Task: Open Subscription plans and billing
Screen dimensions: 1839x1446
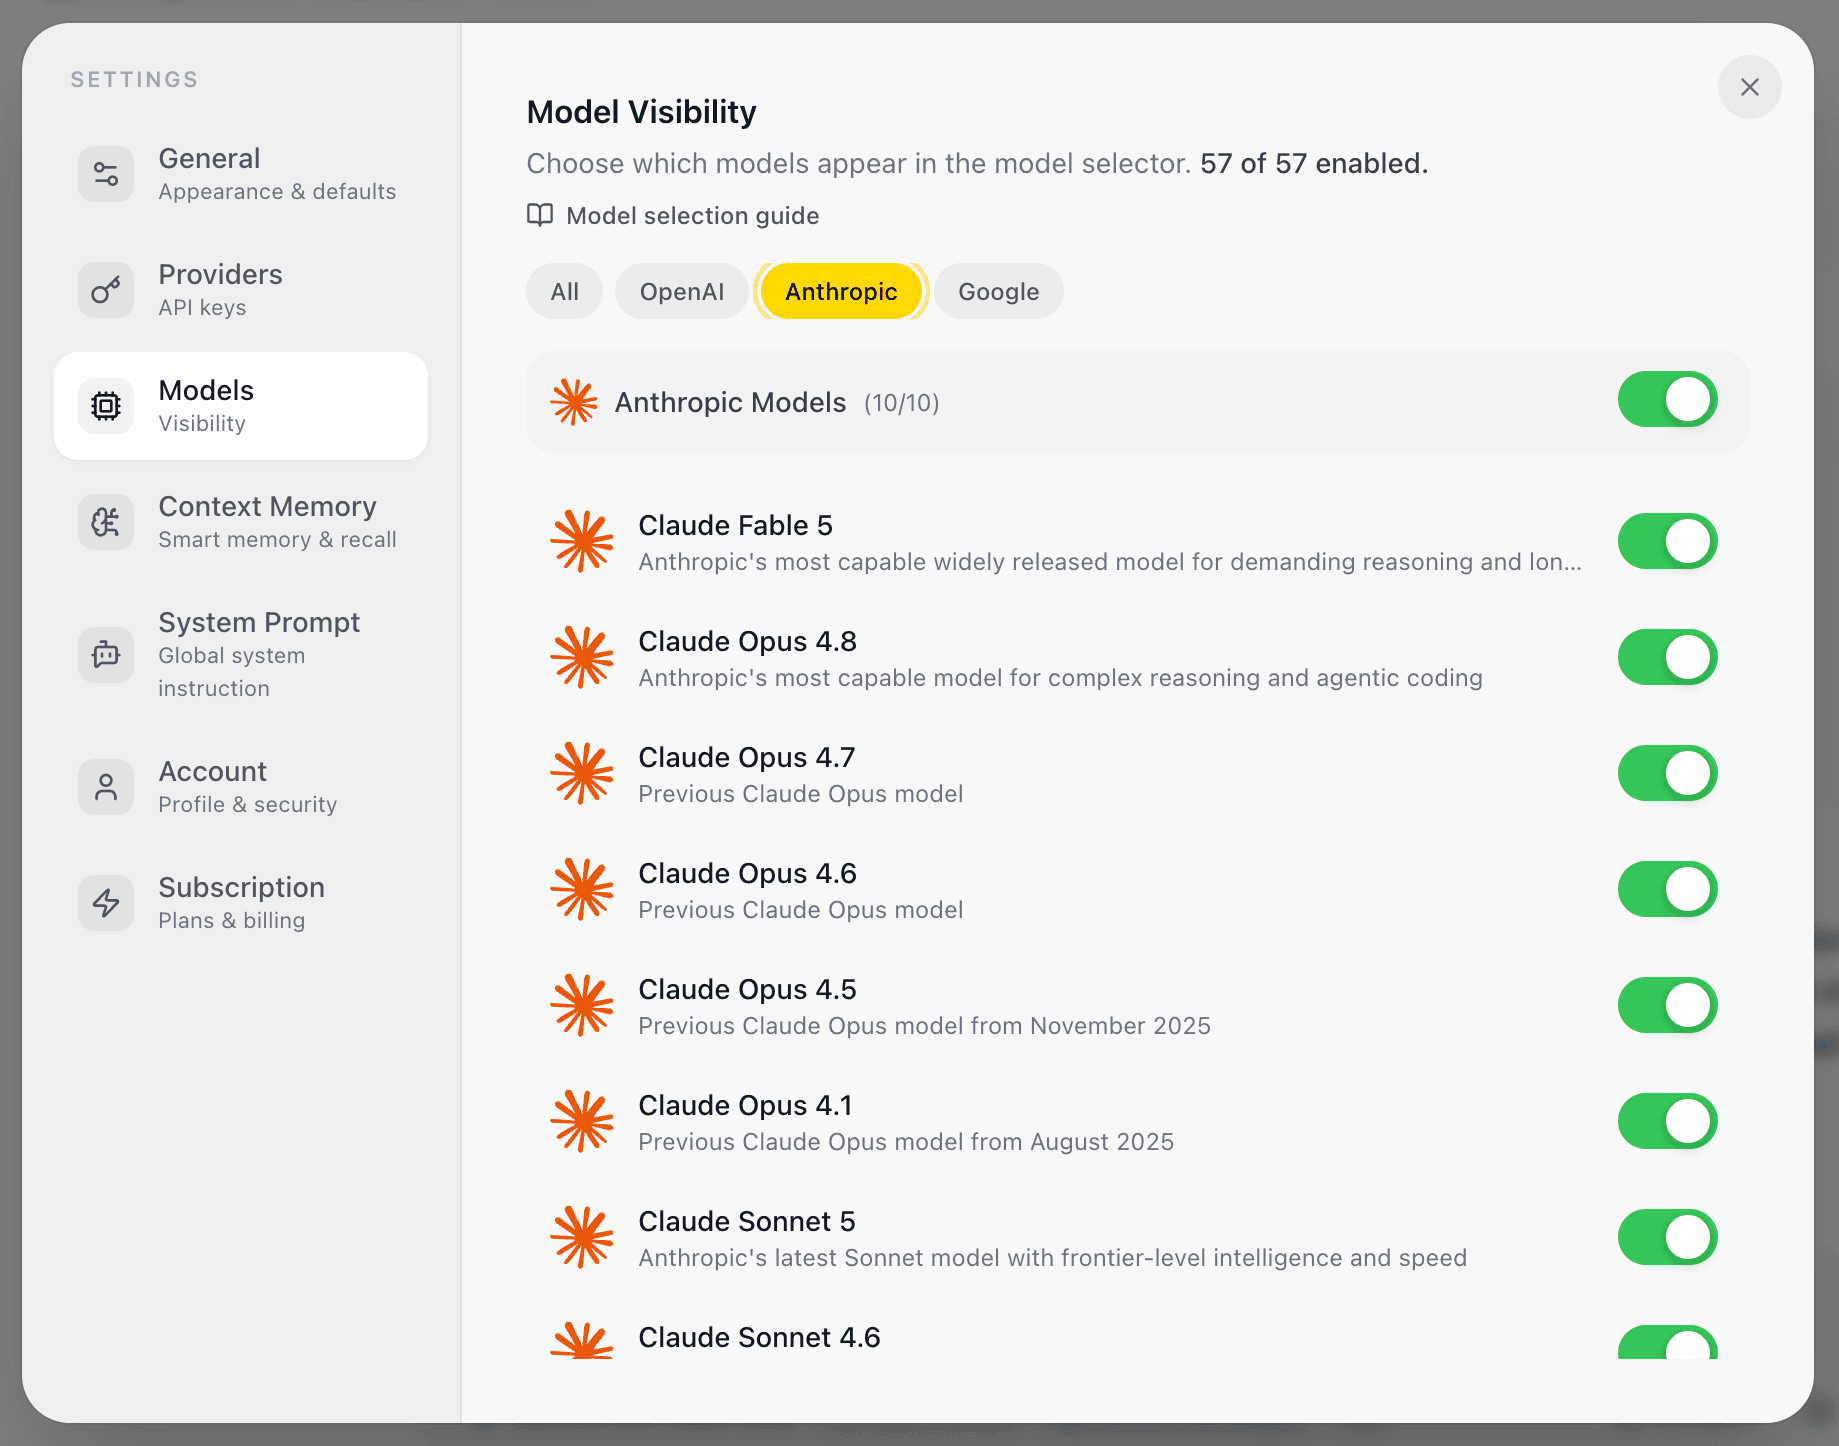Action: [241, 903]
